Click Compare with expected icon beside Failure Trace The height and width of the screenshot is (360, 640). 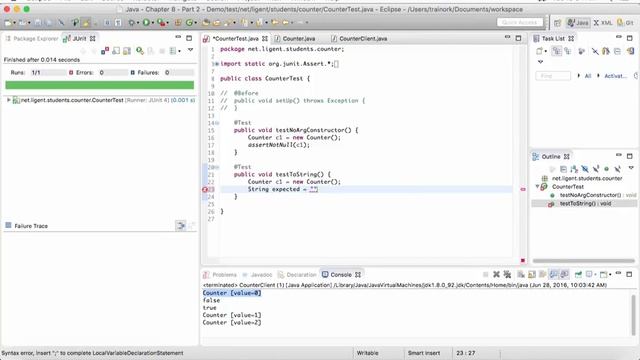(x=180, y=225)
